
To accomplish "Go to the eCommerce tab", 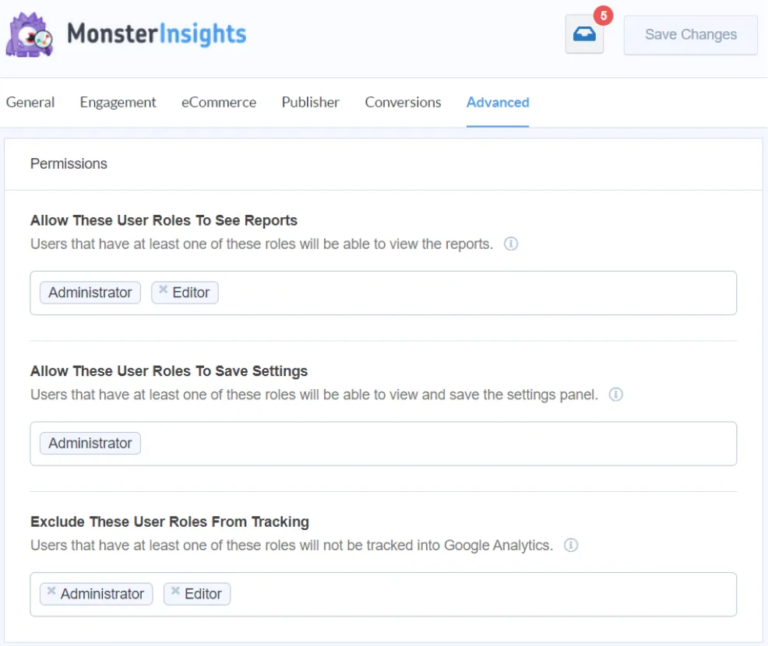I will coord(219,102).
